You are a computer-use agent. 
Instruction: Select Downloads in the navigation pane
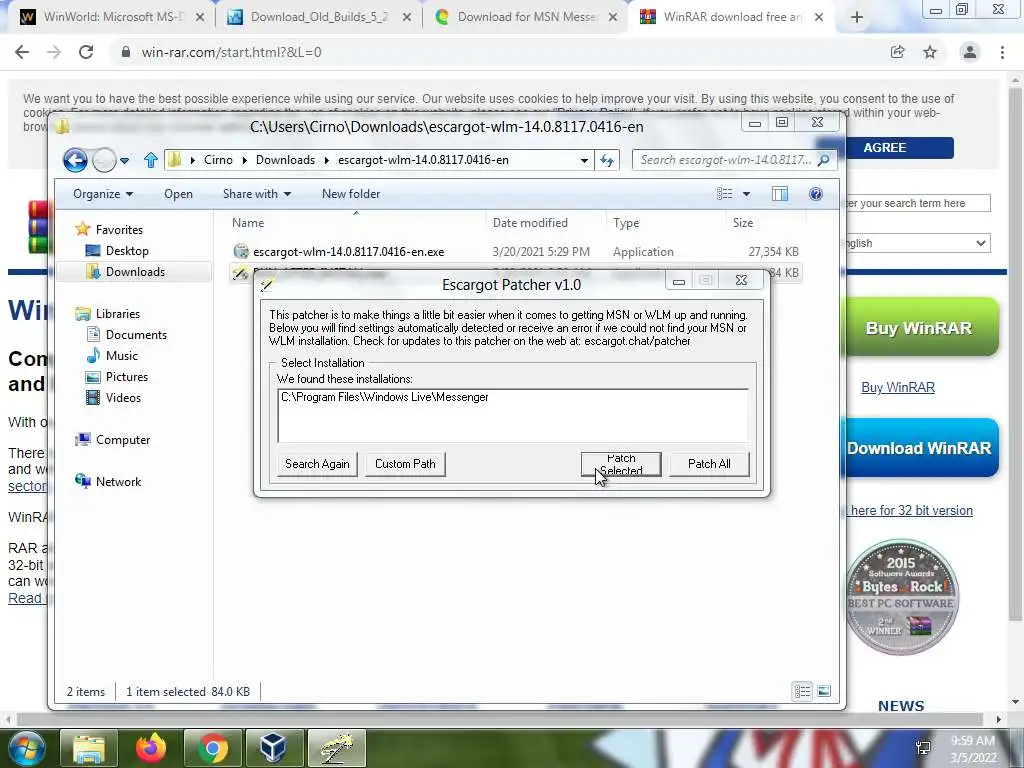pos(126,272)
